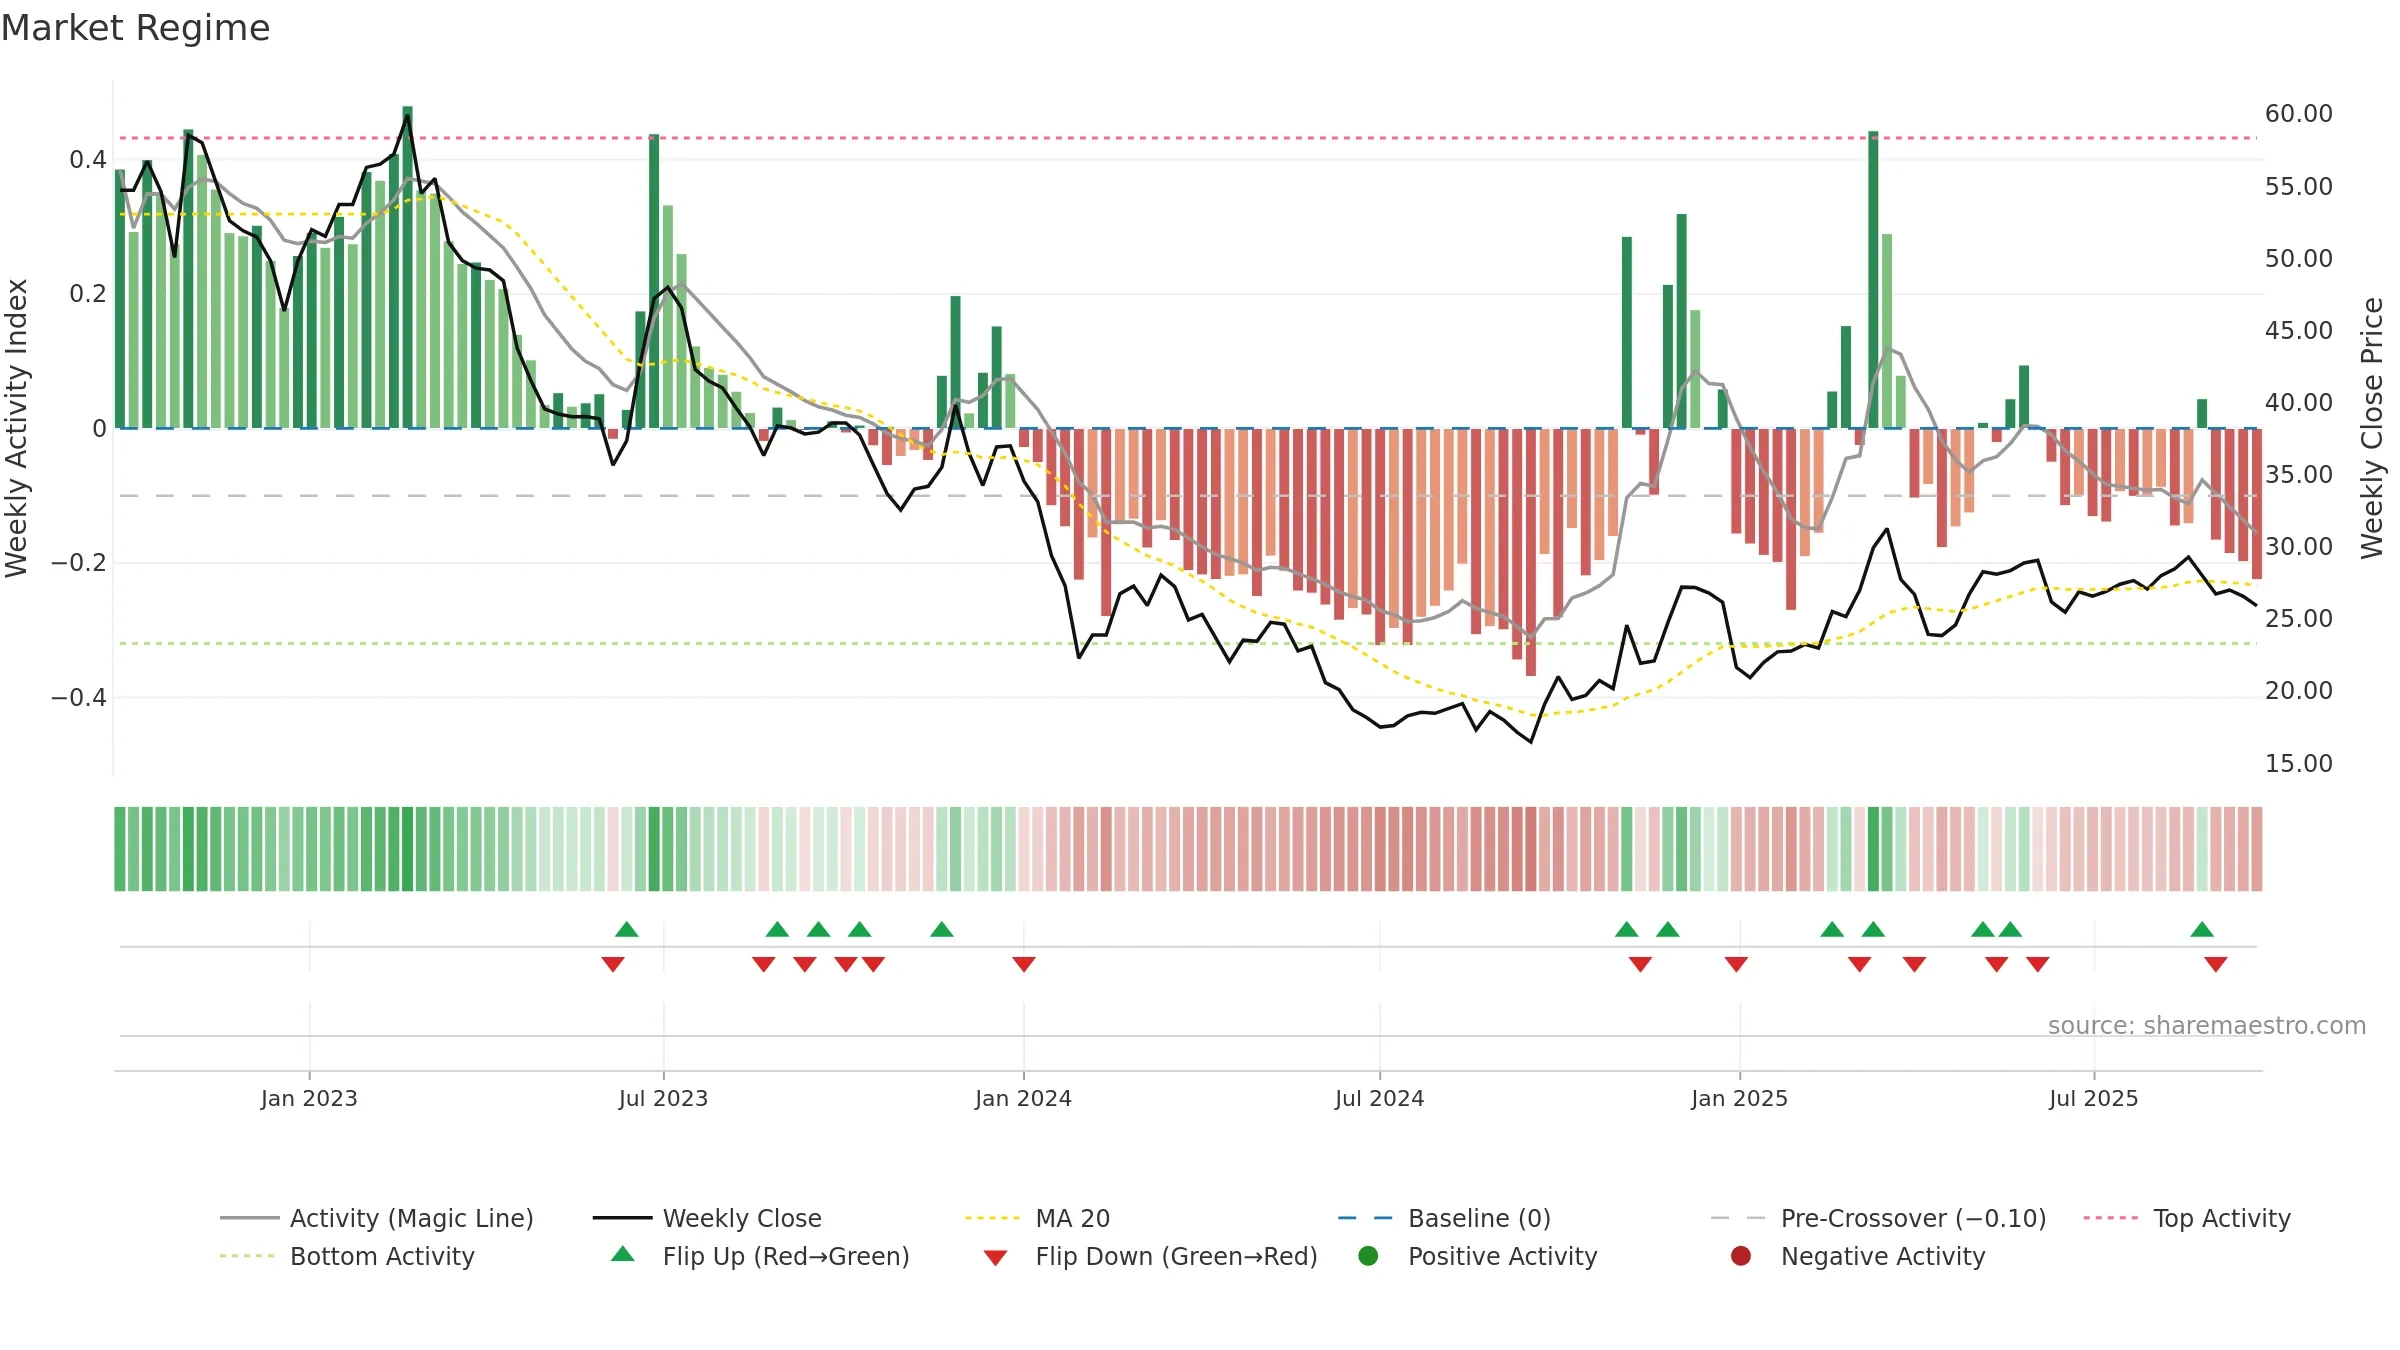
Task: Click the Negative Activity red circle icon
Action: tap(1741, 1256)
